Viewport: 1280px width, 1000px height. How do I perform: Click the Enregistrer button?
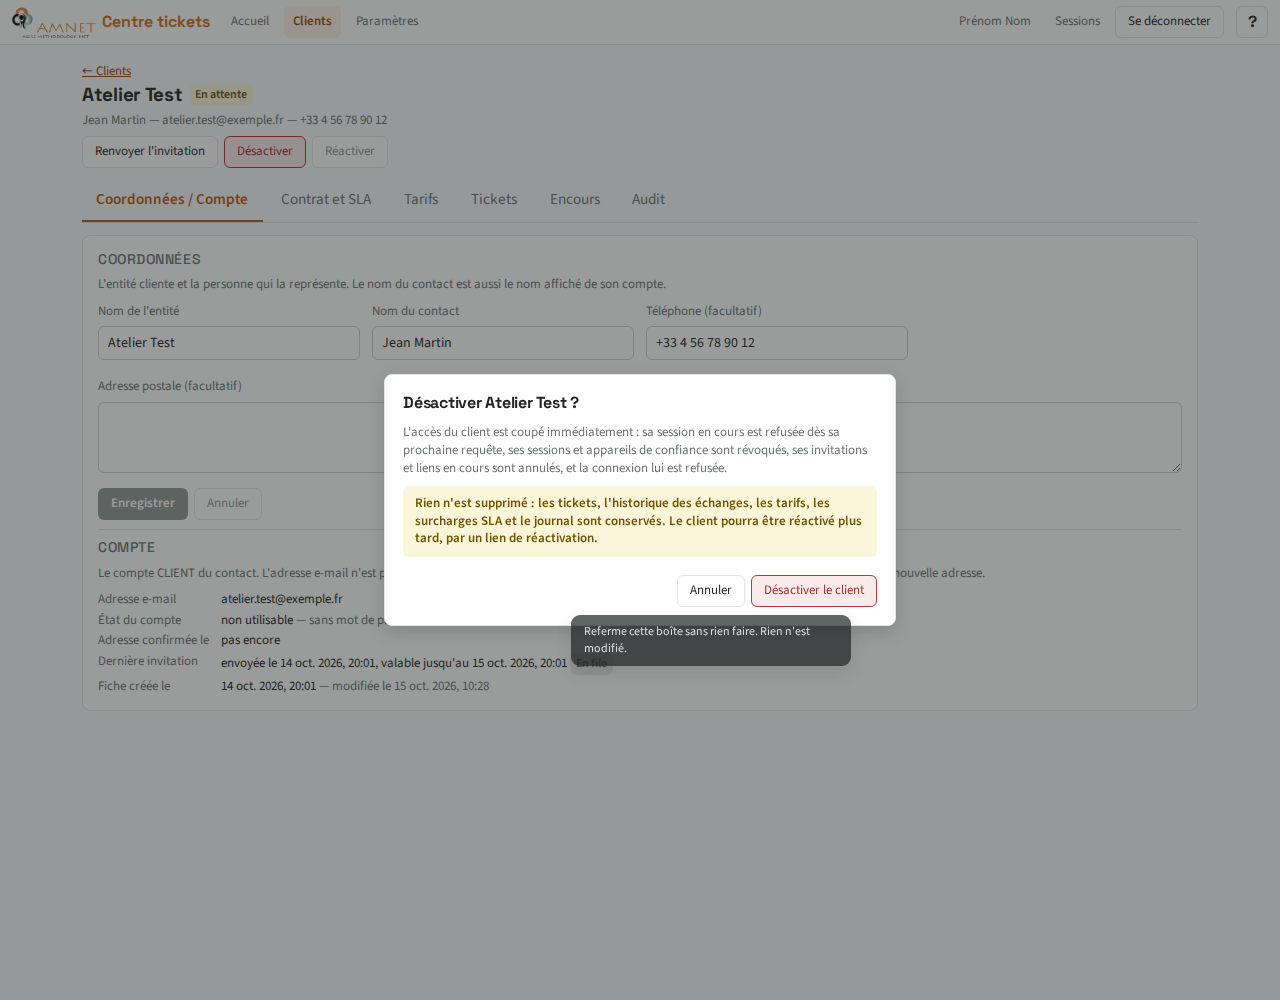point(143,504)
